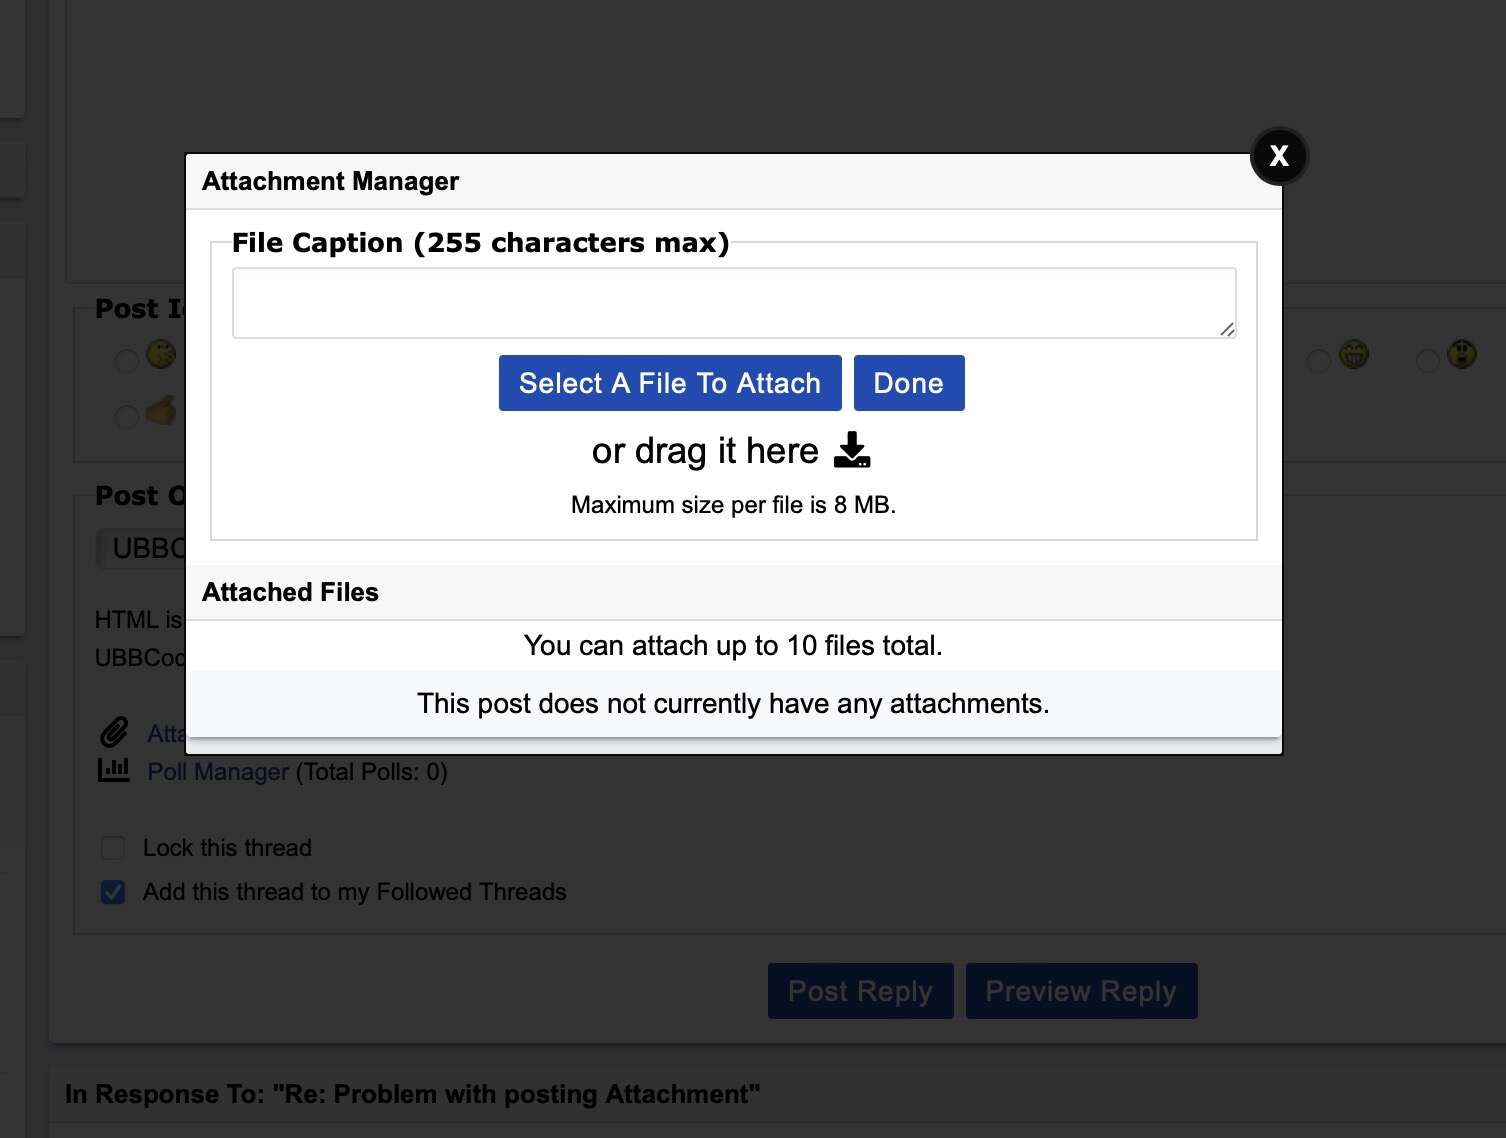Image resolution: width=1506 pixels, height=1138 pixels.
Task: Click the grinning emoji post icon
Action: (x=1354, y=354)
